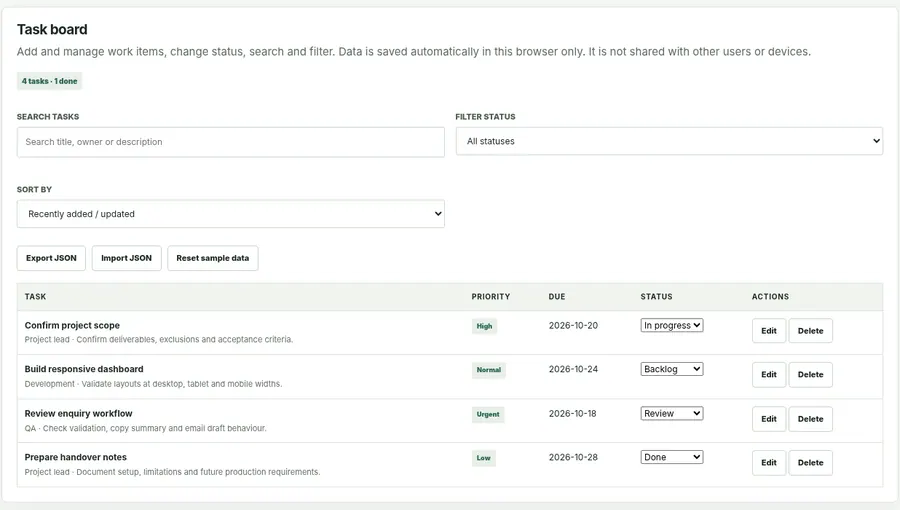Click the FILTER STATUS label

click(486, 116)
